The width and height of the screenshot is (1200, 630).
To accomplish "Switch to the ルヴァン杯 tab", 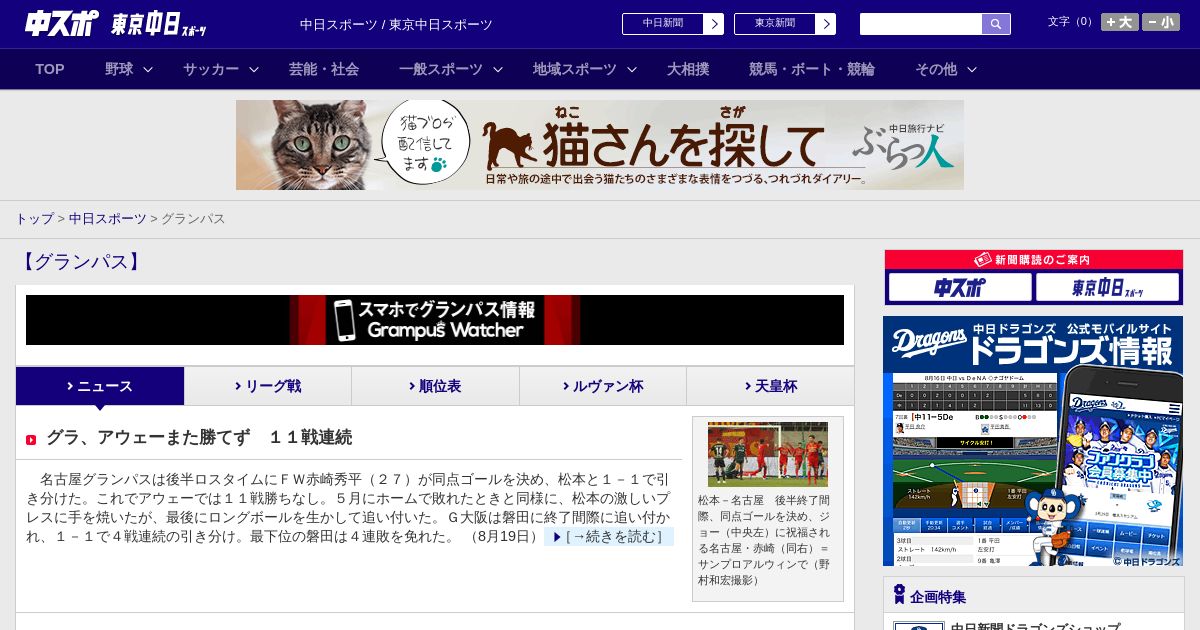I will click(603, 386).
